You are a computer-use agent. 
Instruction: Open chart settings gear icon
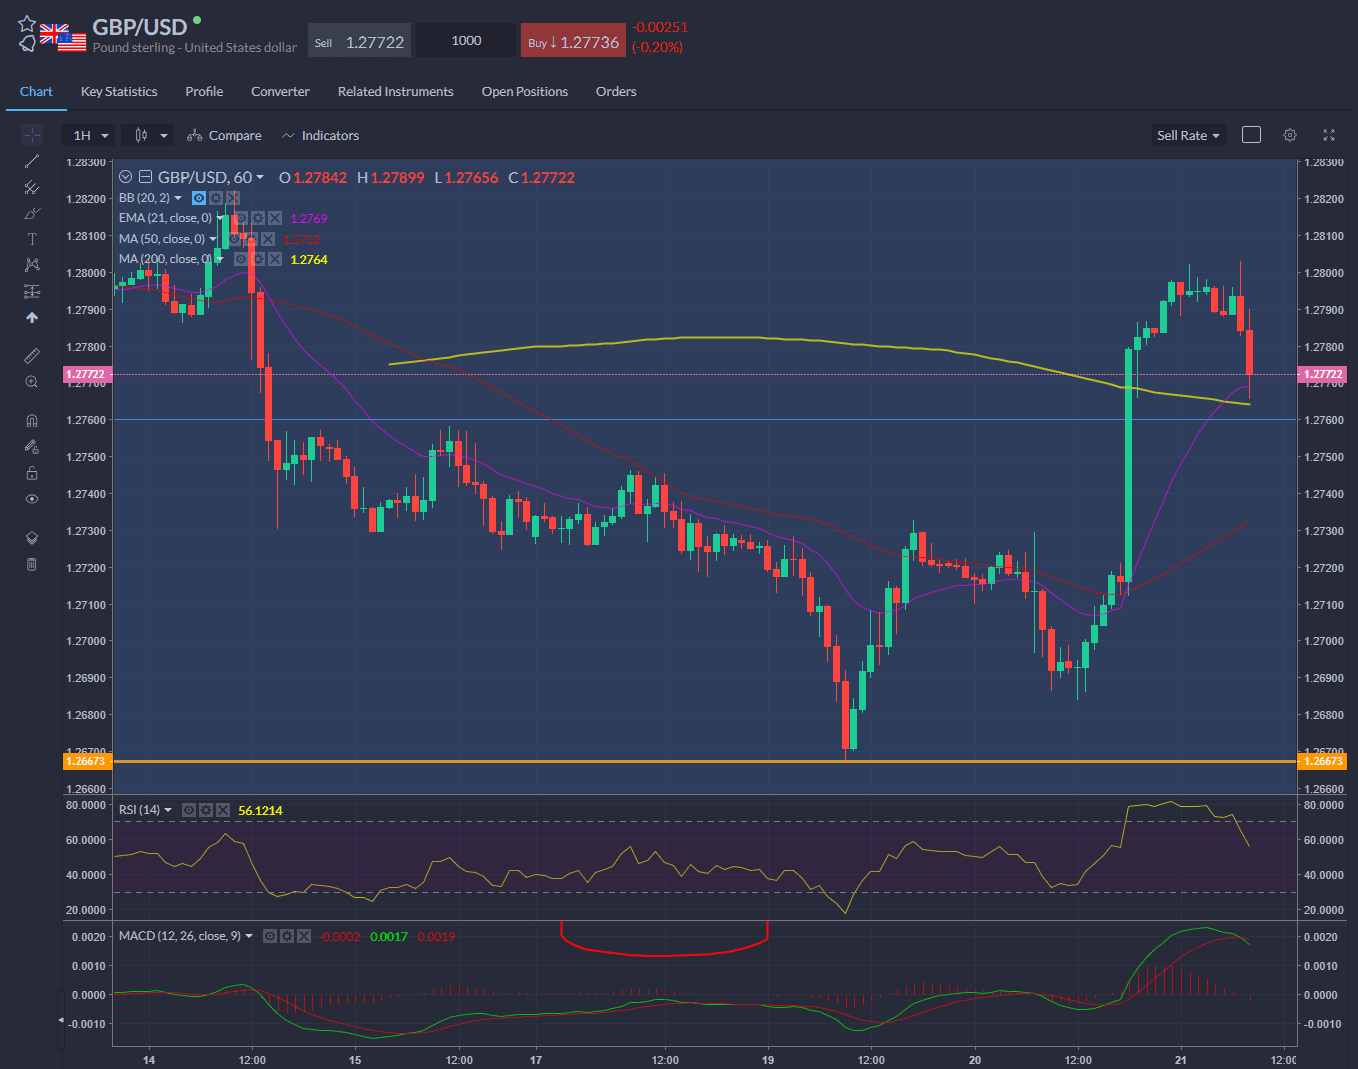[x=1290, y=135]
